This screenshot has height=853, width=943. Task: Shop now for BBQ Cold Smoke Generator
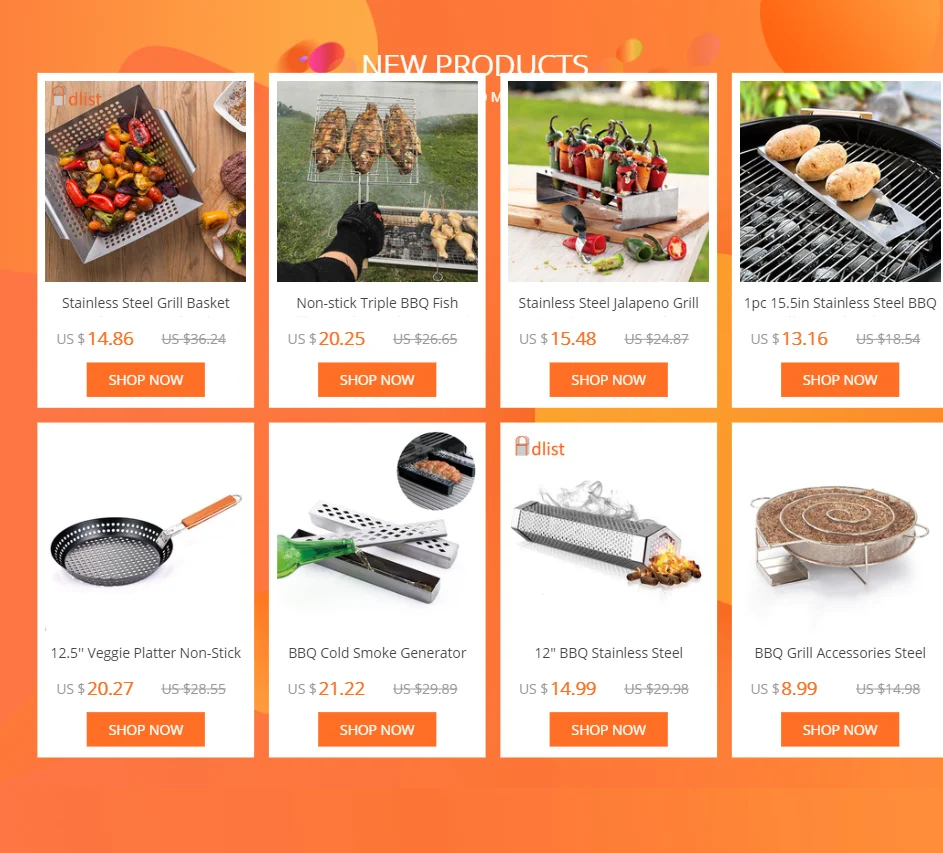point(377,730)
